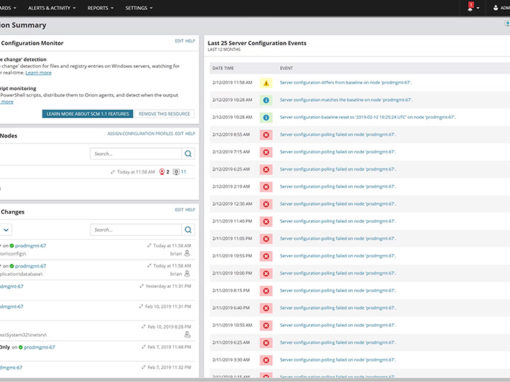This screenshot has height=382, width=510.
Task: Click the red error icon for 2/12/2019 6:25 AM
Action: 266,169
